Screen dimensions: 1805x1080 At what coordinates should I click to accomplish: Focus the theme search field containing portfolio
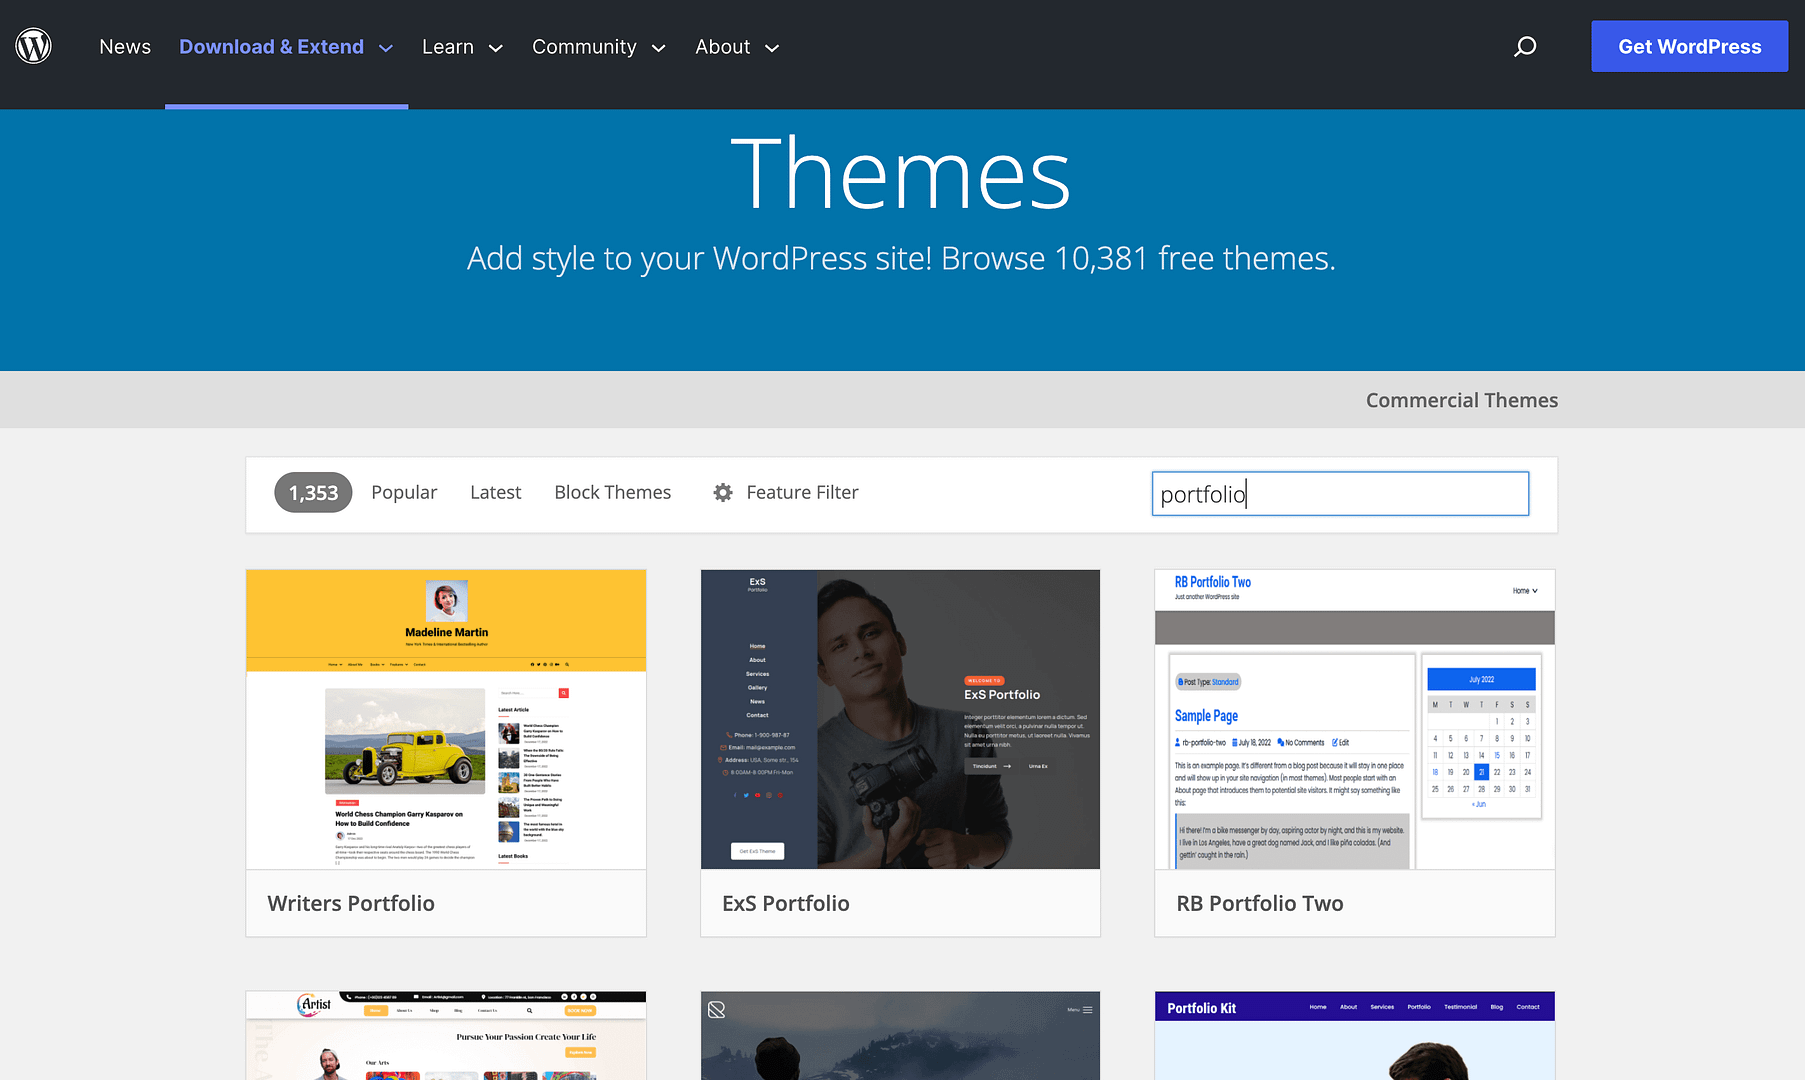tap(1340, 494)
